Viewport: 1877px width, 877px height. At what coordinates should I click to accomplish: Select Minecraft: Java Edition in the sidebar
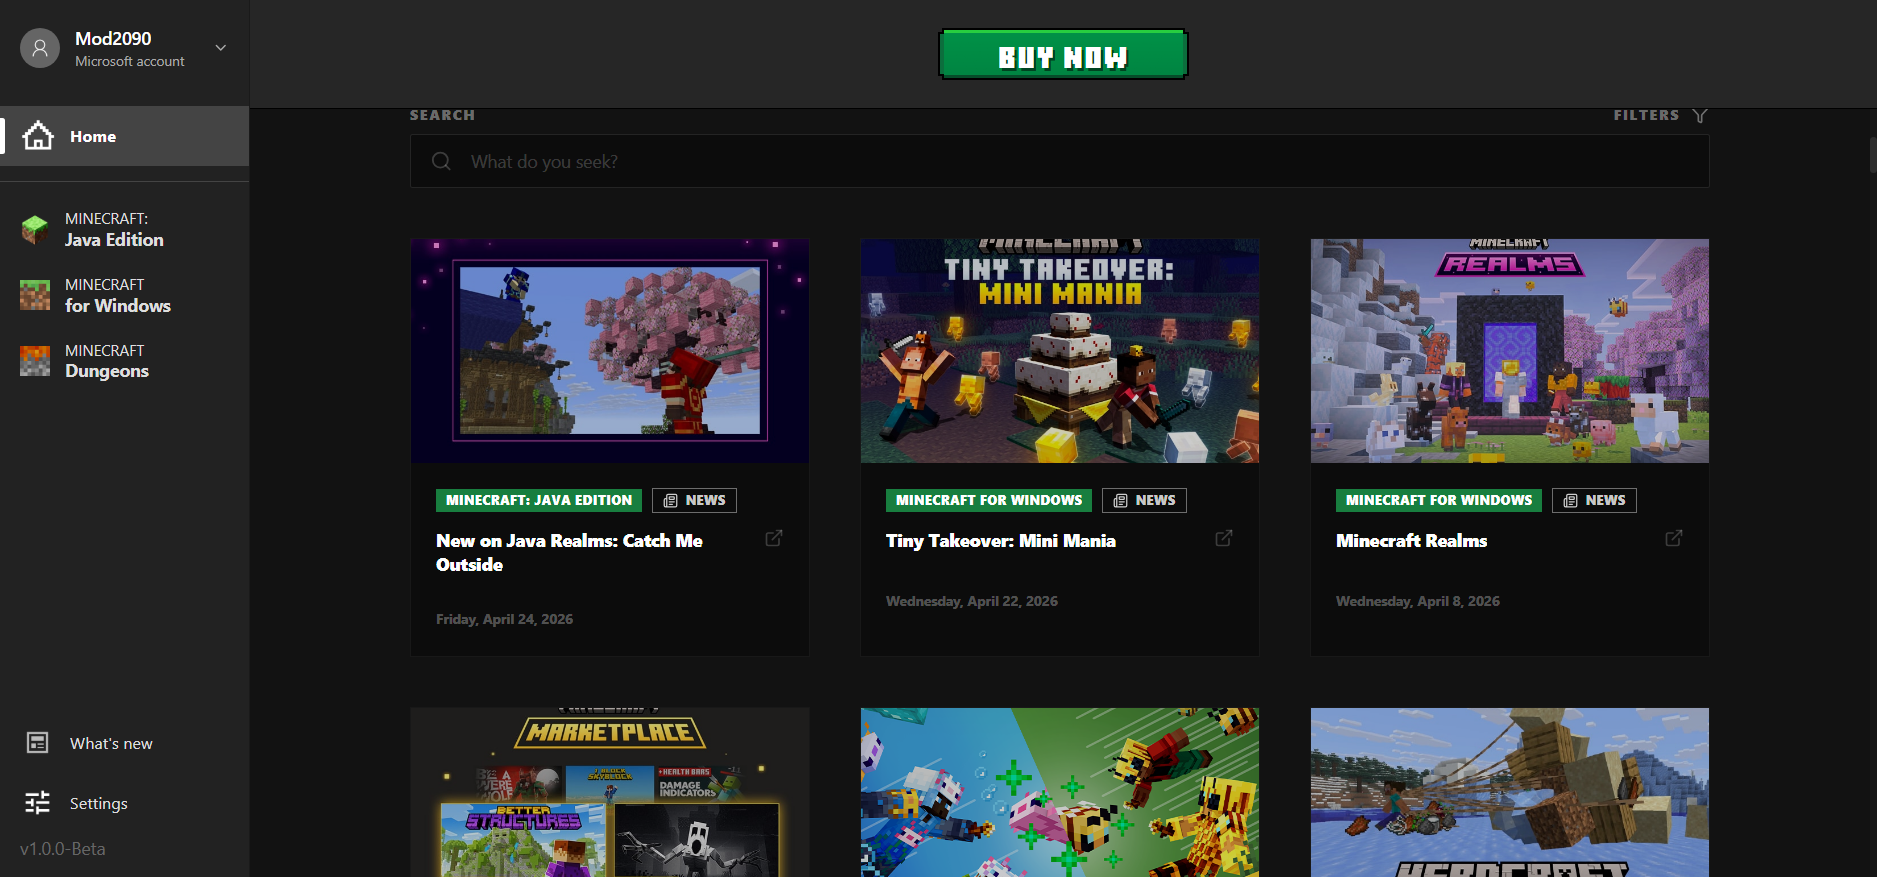click(x=125, y=230)
